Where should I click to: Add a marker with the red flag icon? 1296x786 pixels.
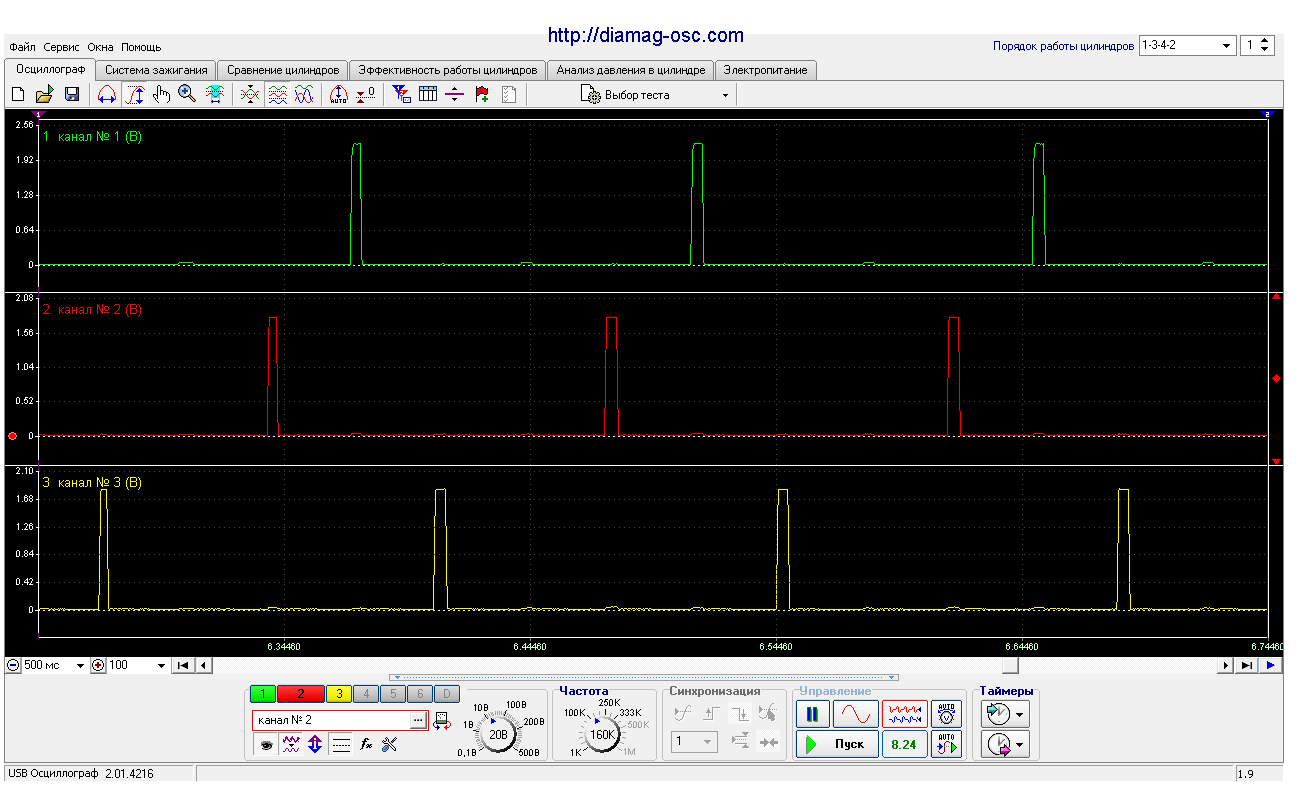[482, 95]
